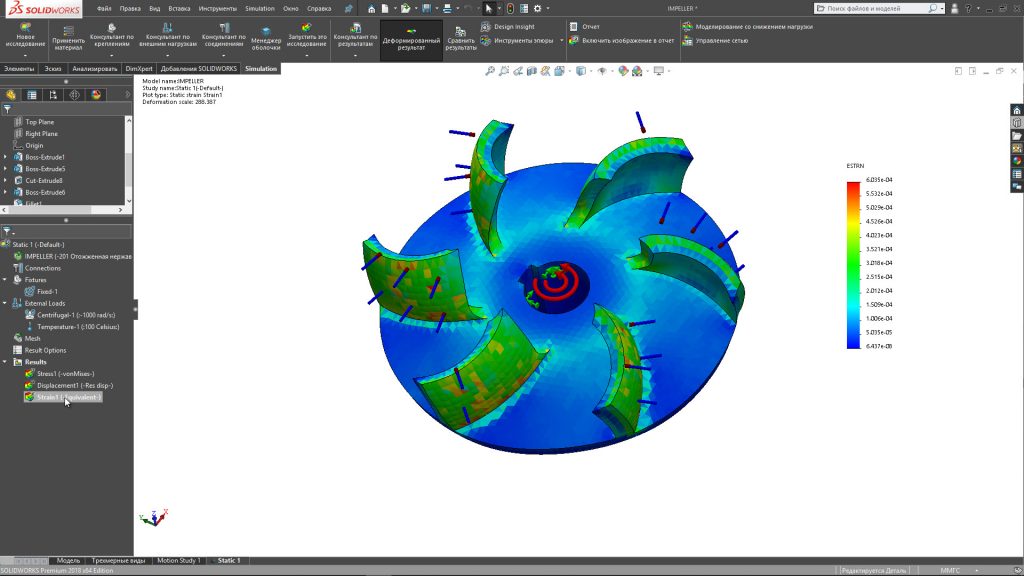Expand the Boss-Extrude1 feature node
Screen dimensions: 1024x576
[6, 157]
